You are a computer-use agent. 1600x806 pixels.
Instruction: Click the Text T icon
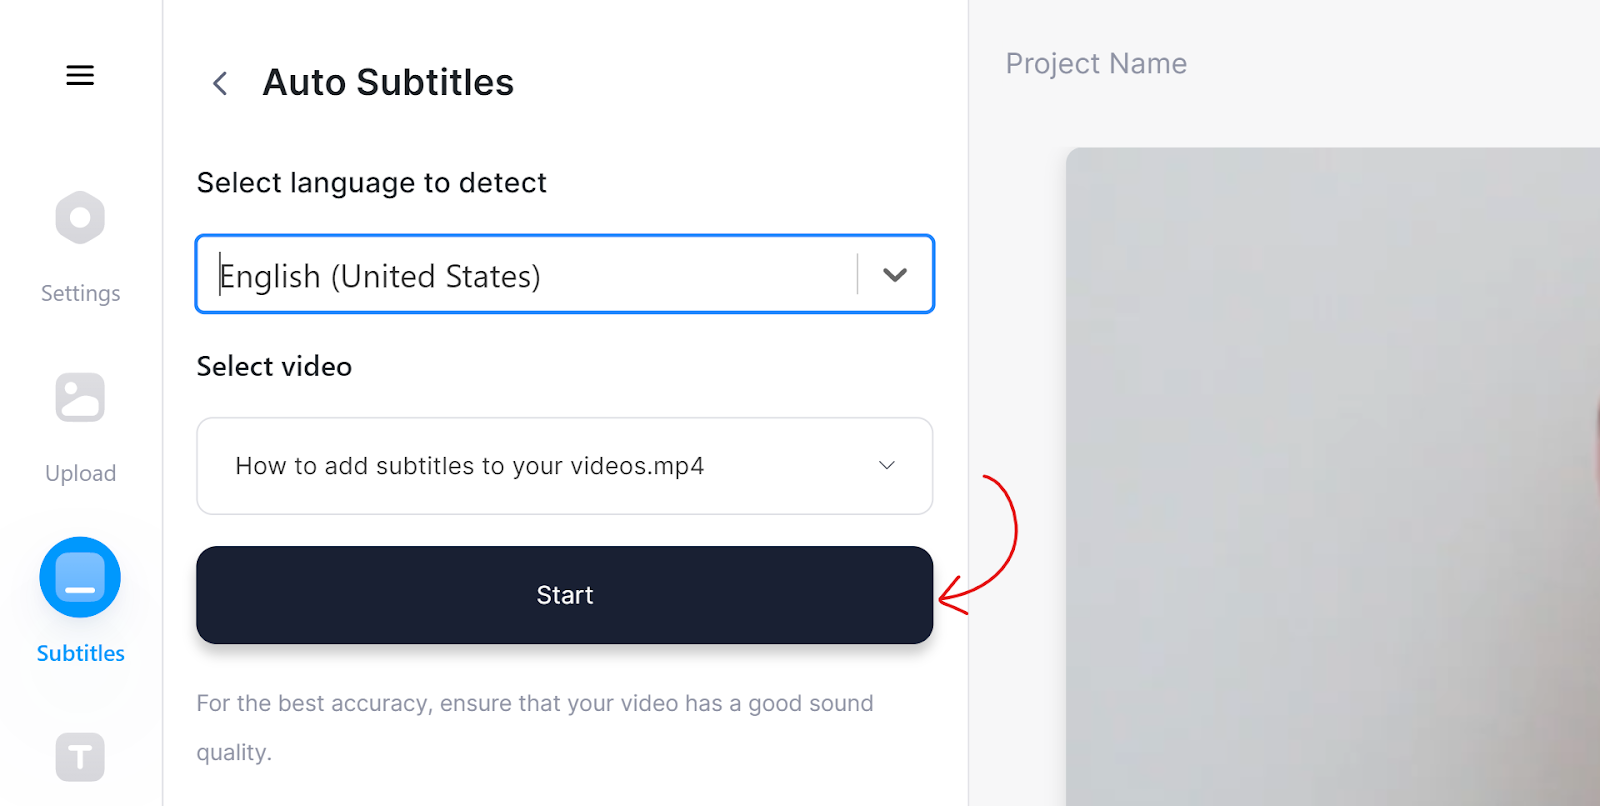point(80,757)
